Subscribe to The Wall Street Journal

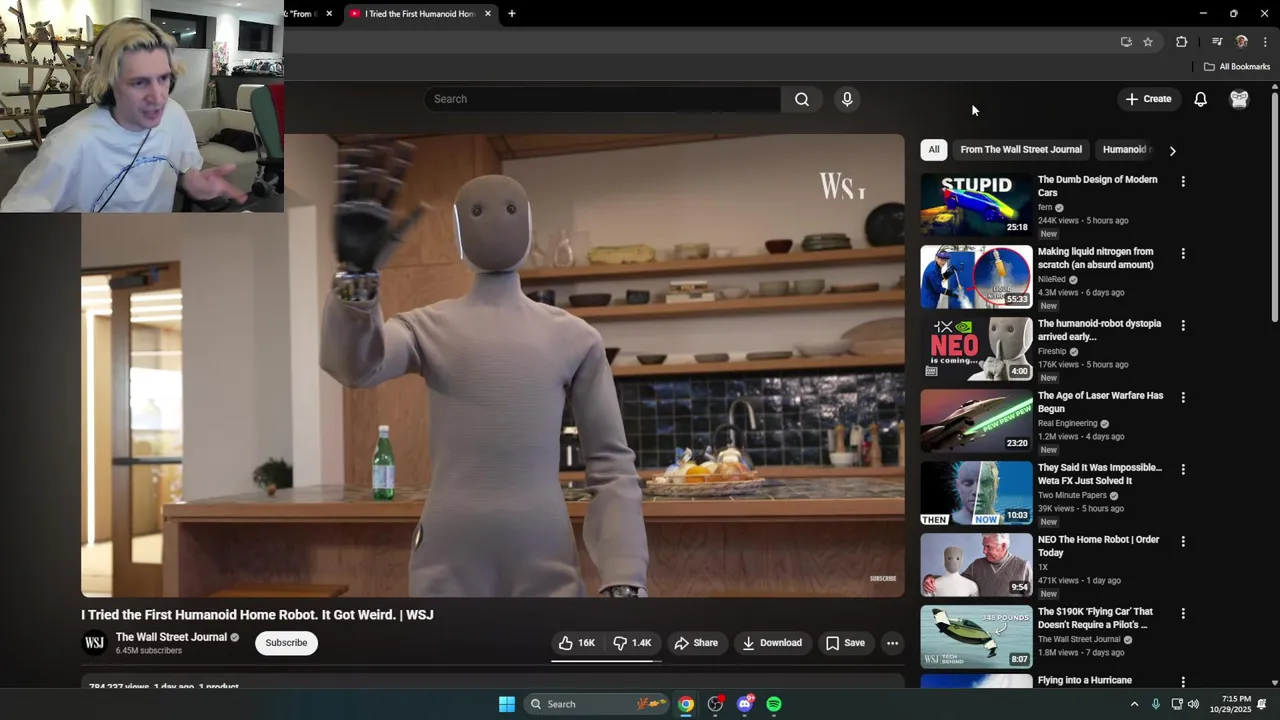pos(286,643)
